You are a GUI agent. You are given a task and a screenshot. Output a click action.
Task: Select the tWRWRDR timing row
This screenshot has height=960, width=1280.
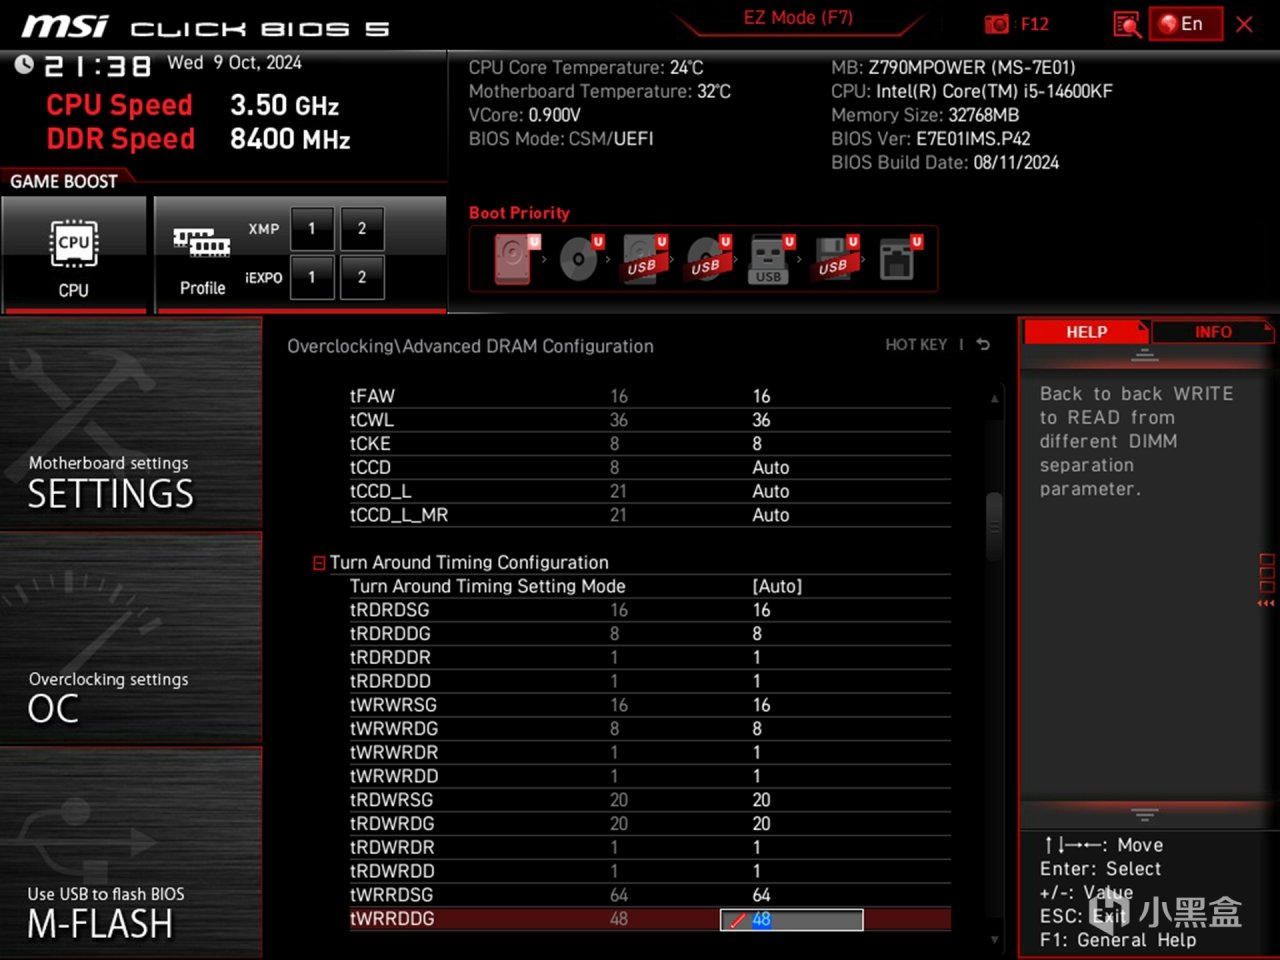[x=650, y=753]
